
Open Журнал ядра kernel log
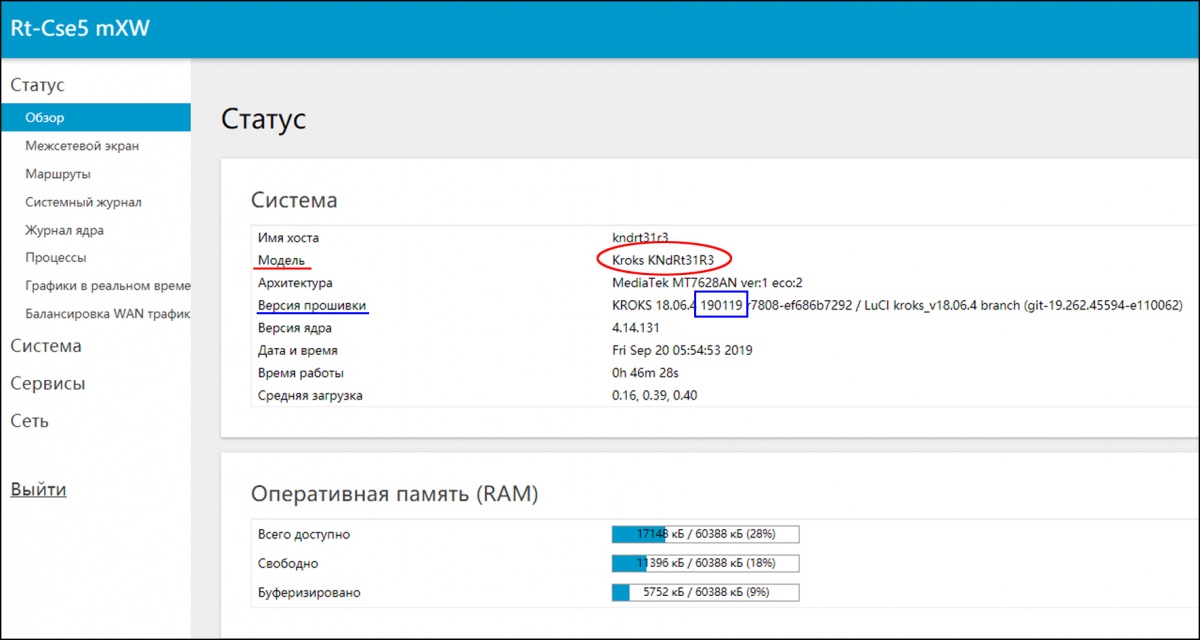(64, 230)
